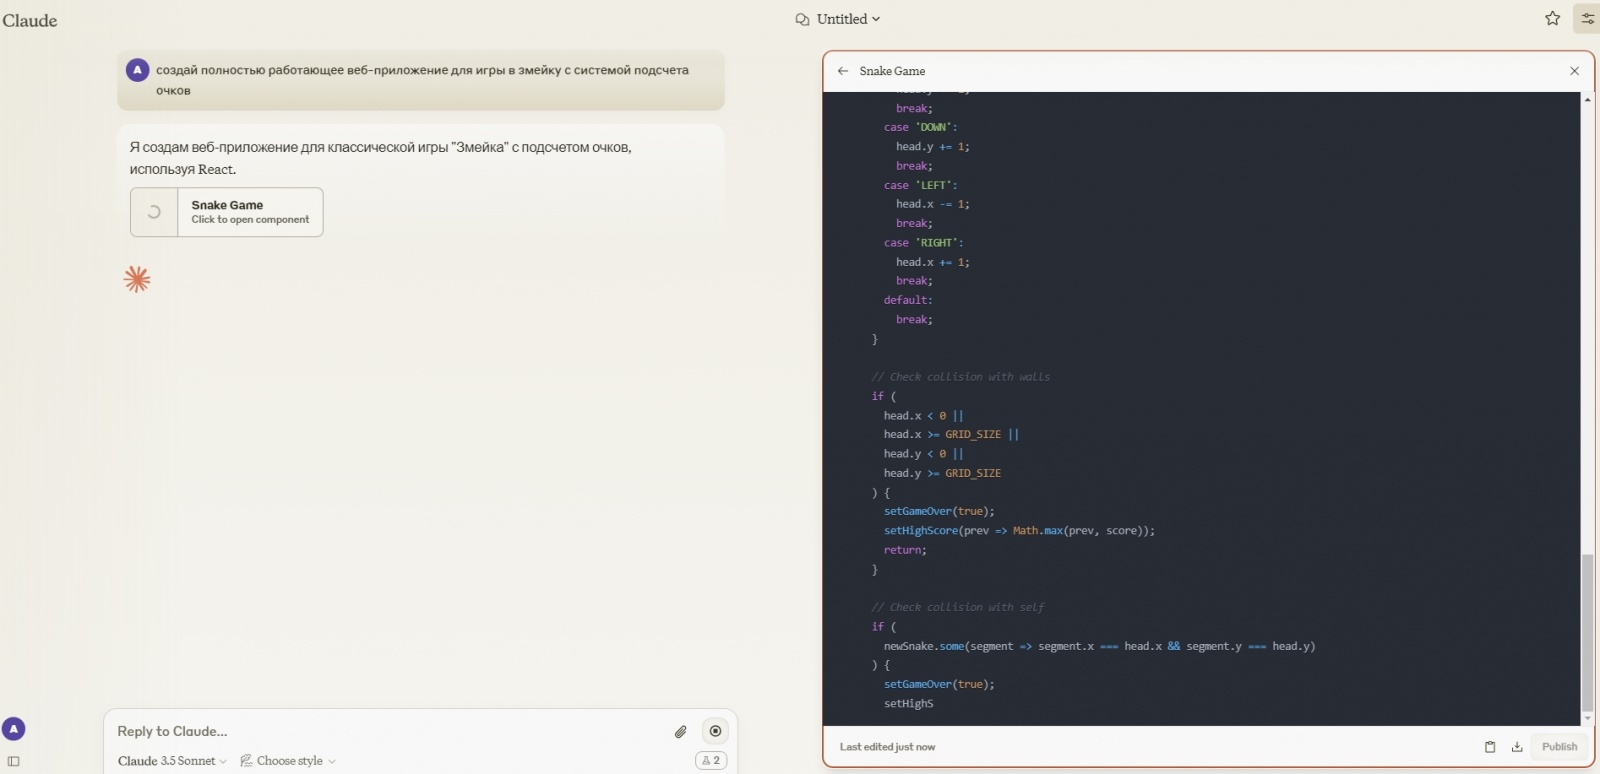
Task: Attach a file with the paperclip icon
Action: [681, 731]
